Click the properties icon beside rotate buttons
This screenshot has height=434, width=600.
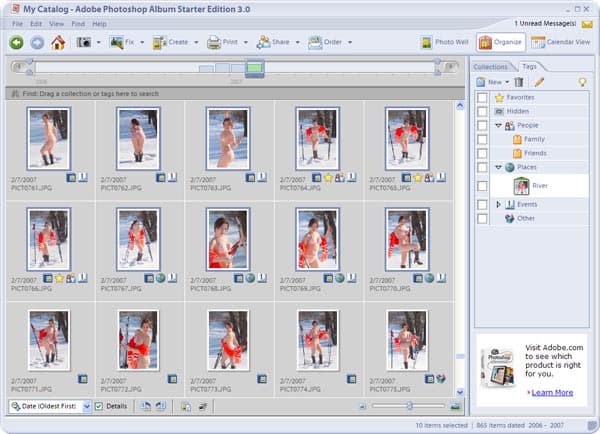186,406
